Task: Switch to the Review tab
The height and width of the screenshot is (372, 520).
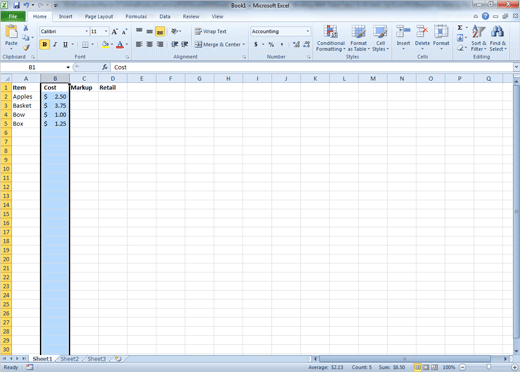Action: [x=191, y=16]
